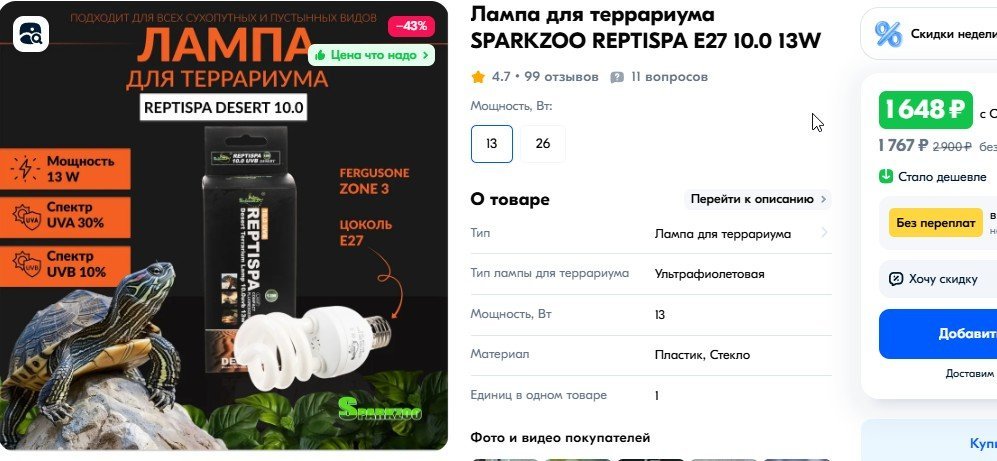Click the −43% discount badge
Screen dimensions: 997x461
pos(411,27)
